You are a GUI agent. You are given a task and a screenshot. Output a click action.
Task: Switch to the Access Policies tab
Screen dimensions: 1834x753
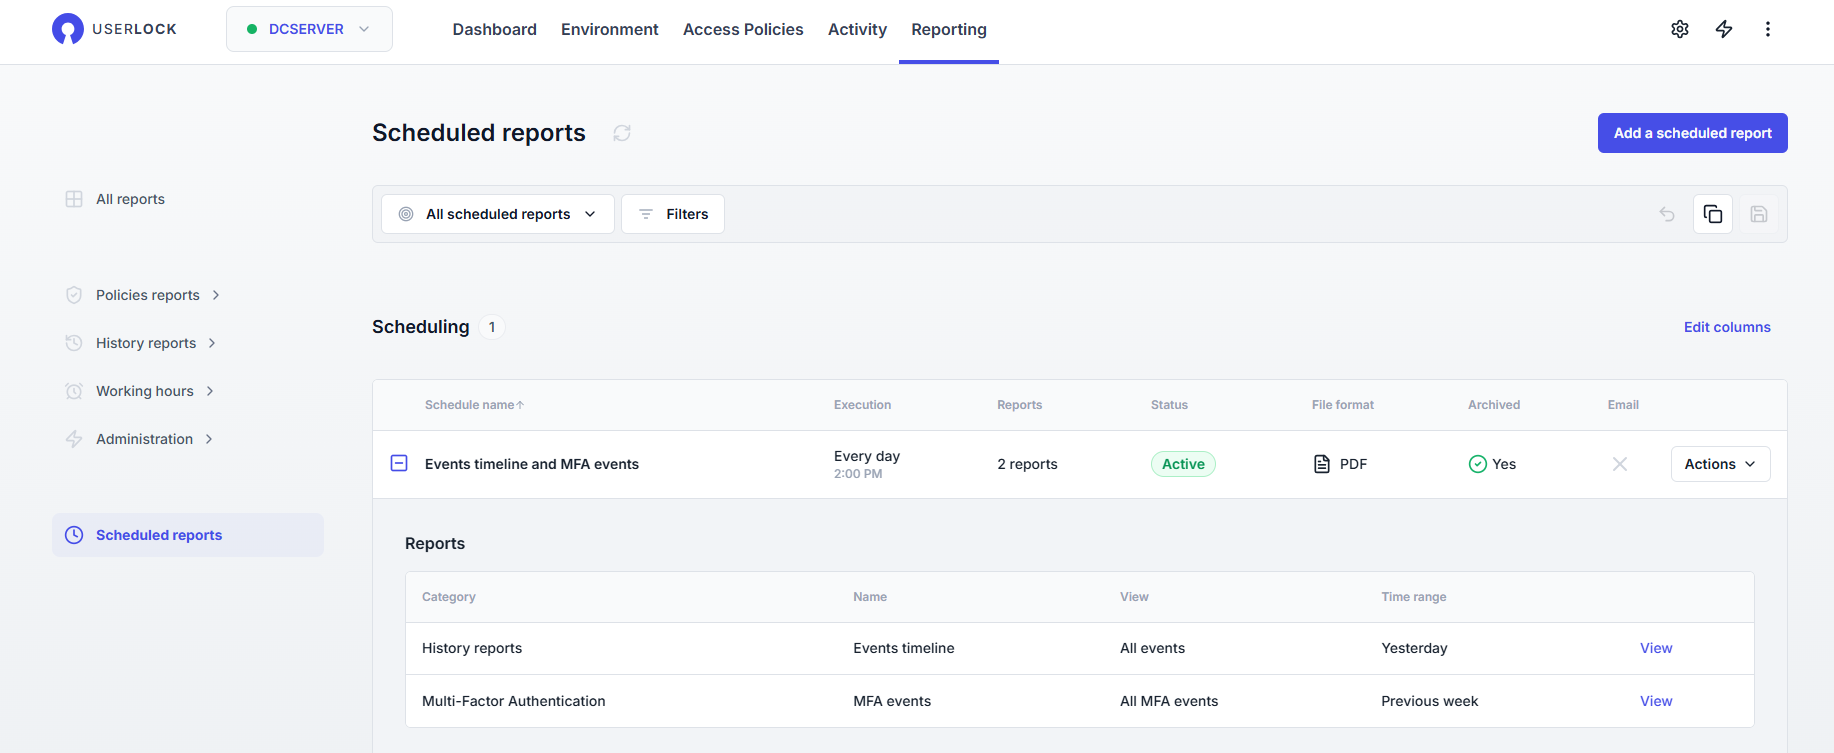pyautogui.click(x=743, y=30)
